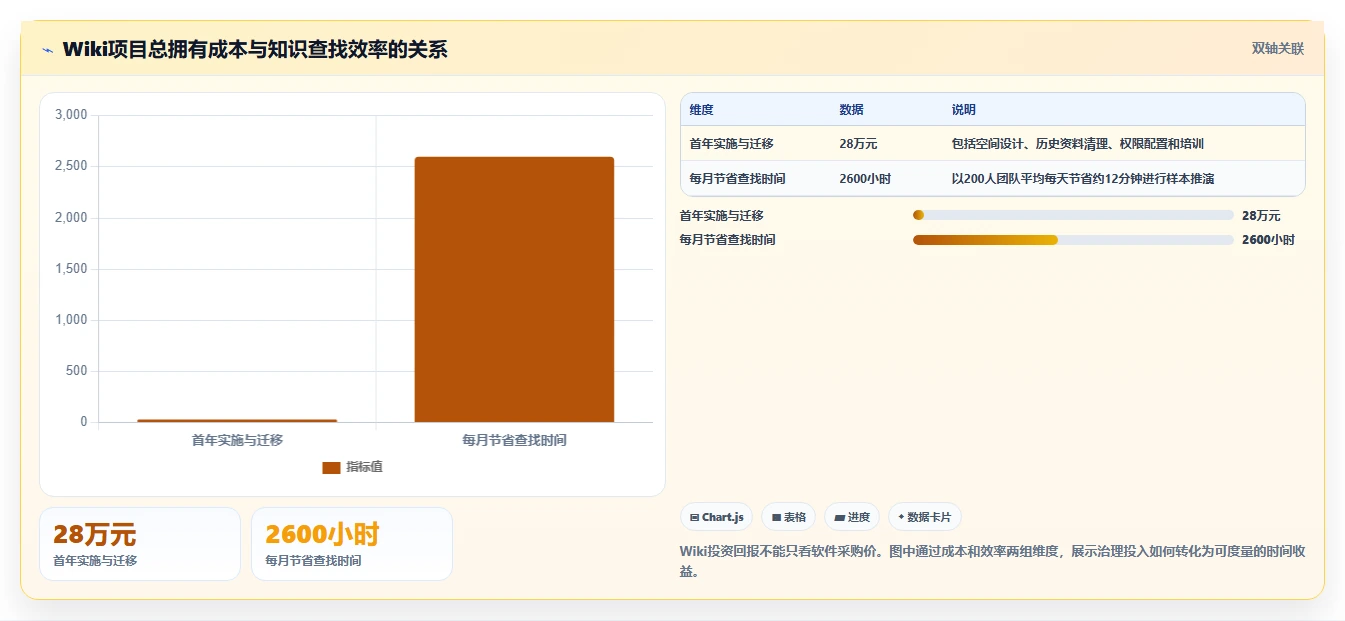
Task: Click the 指标值 legend label
Action: coord(364,467)
